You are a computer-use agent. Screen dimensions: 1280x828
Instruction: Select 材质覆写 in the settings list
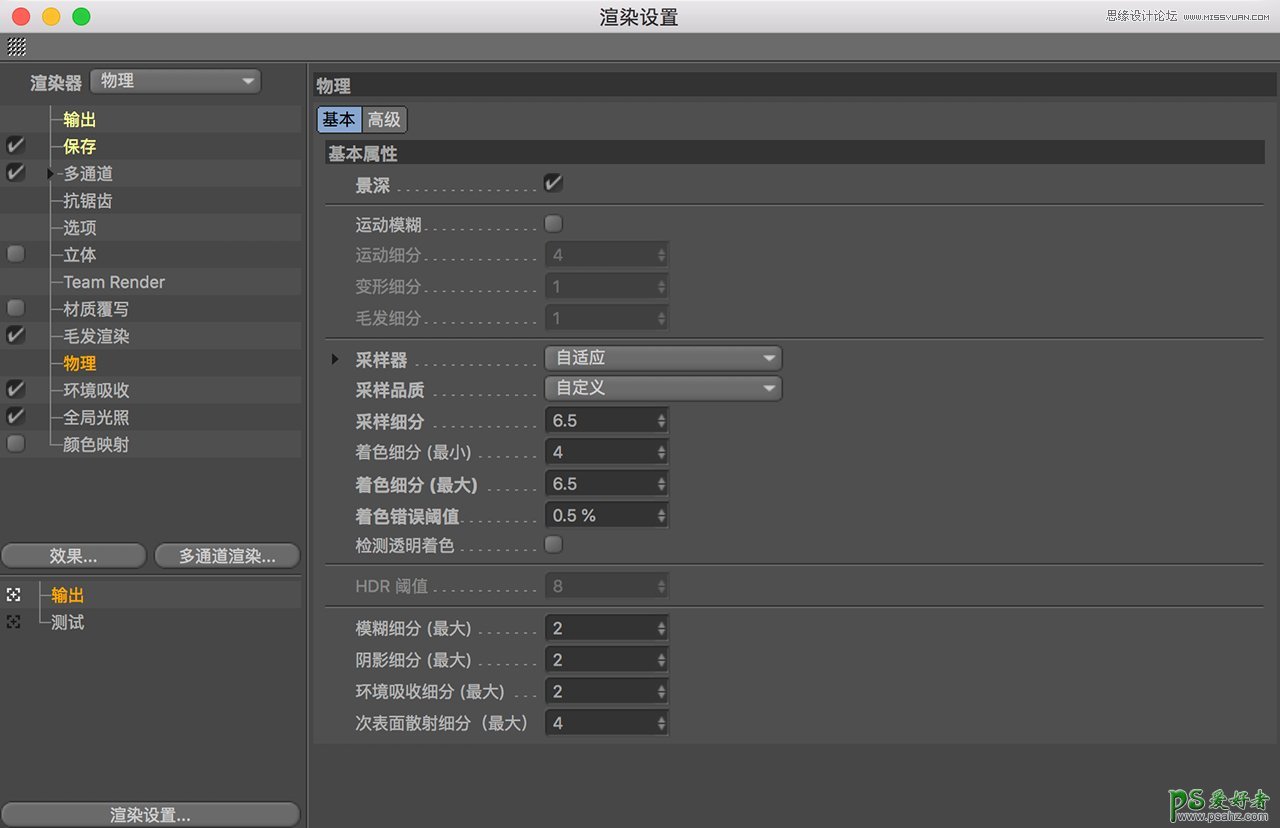[96, 309]
